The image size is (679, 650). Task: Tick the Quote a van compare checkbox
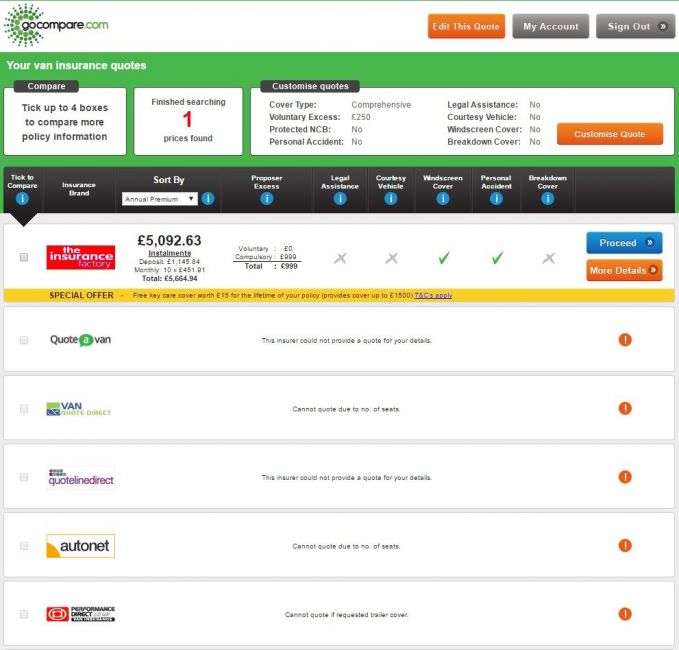pyautogui.click(x=24, y=340)
